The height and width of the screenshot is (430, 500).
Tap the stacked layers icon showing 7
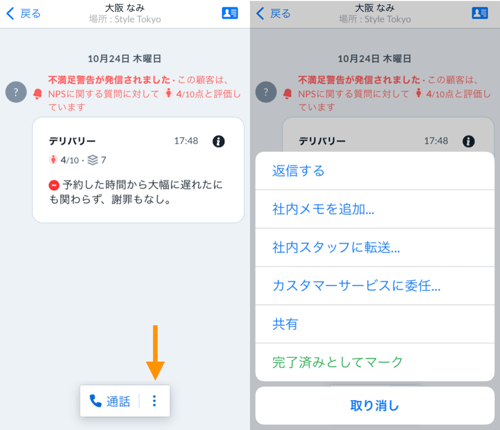[x=93, y=160]
